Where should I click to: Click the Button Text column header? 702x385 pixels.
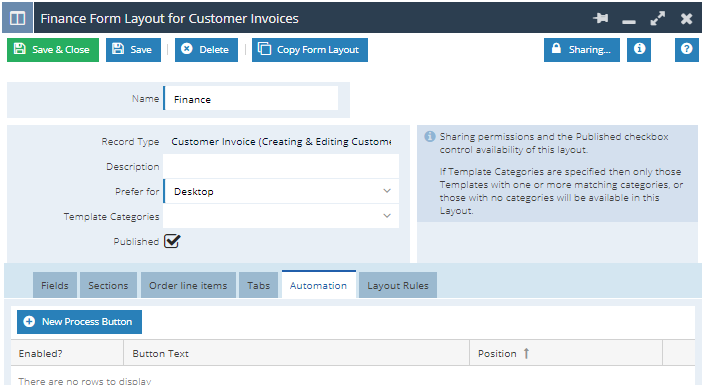296,353
